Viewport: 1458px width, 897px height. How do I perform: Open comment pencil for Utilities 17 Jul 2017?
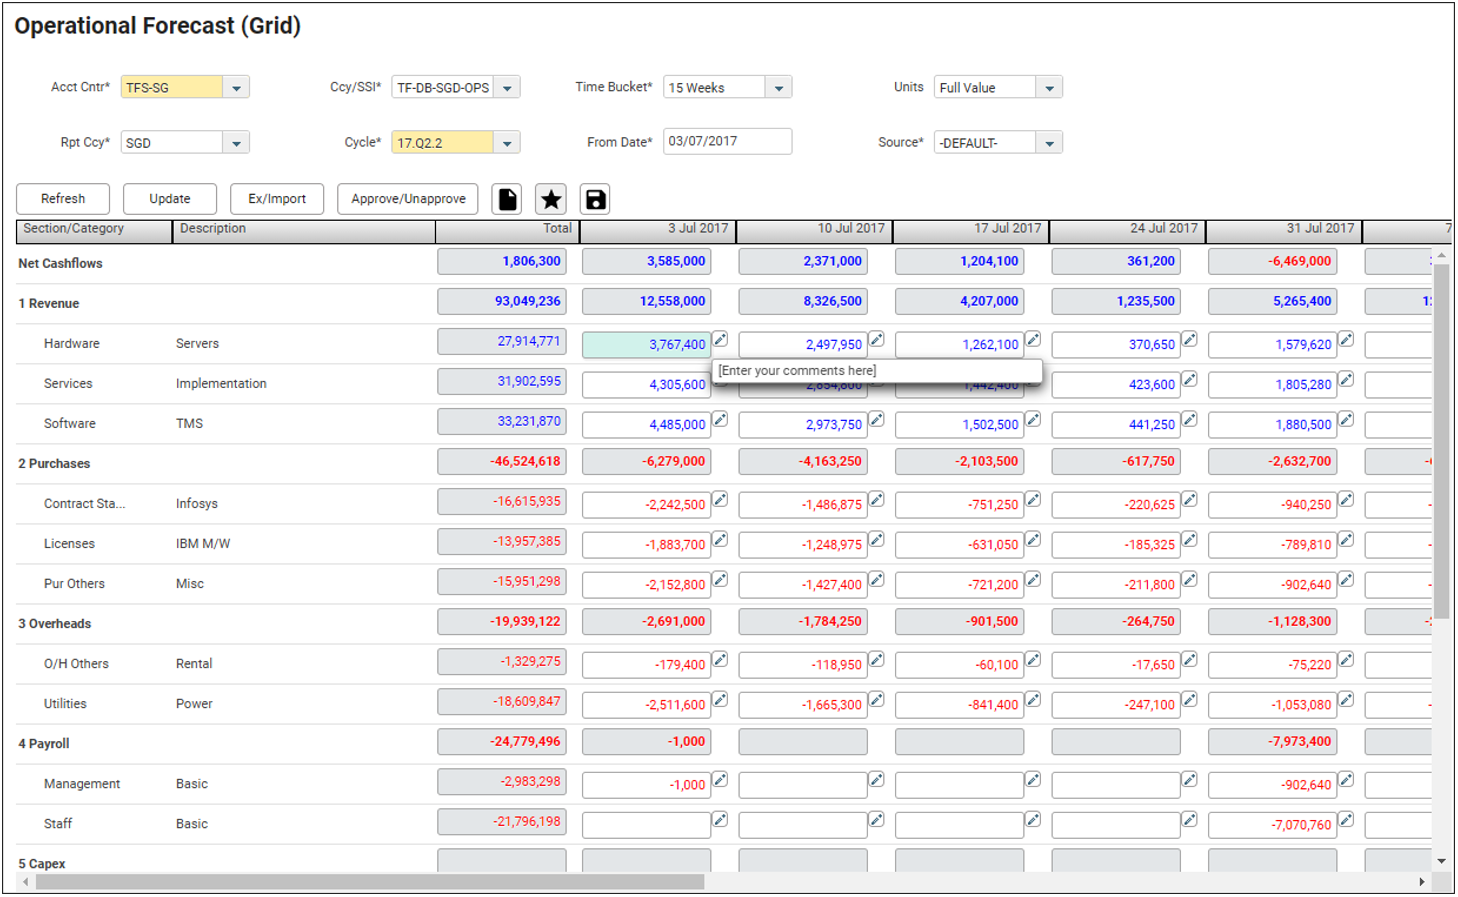point(1033,700)
